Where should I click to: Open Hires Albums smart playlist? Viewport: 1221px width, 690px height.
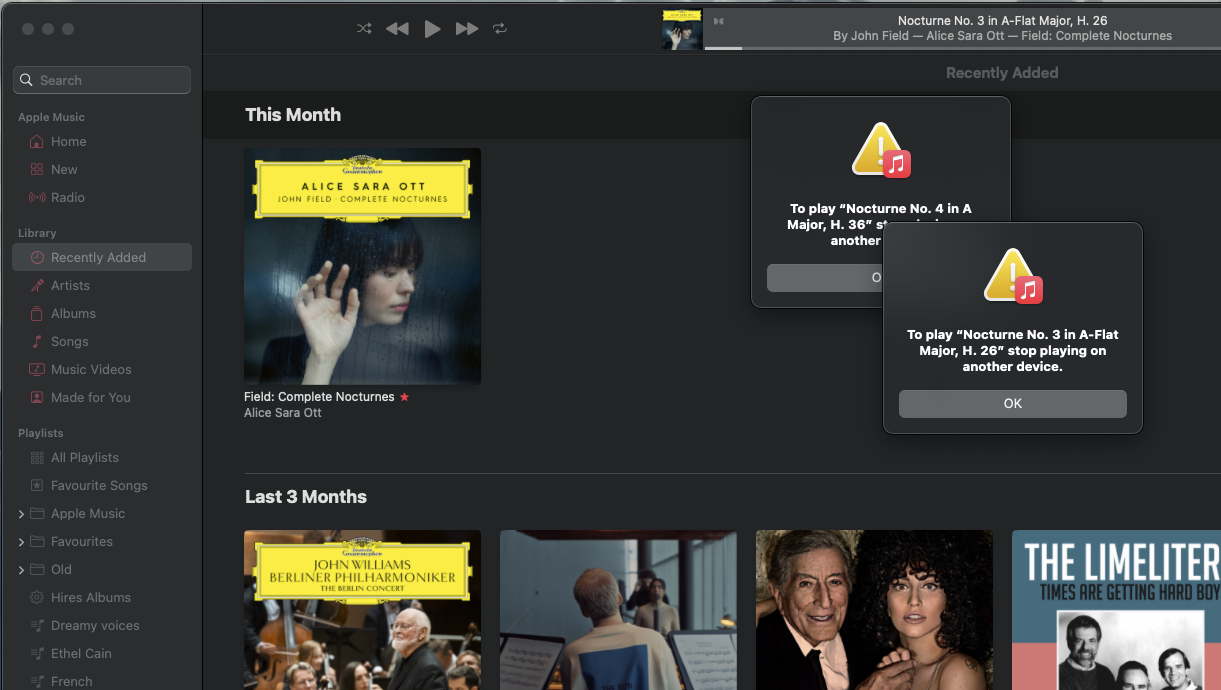pyautogui.click(x=102, y=598)
